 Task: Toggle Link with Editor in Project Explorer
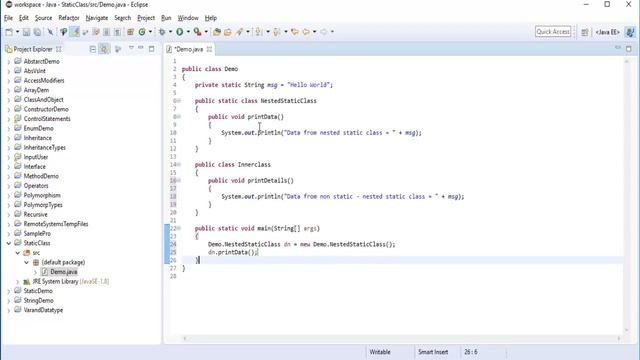pyautogui.click(x=104, y=49)
